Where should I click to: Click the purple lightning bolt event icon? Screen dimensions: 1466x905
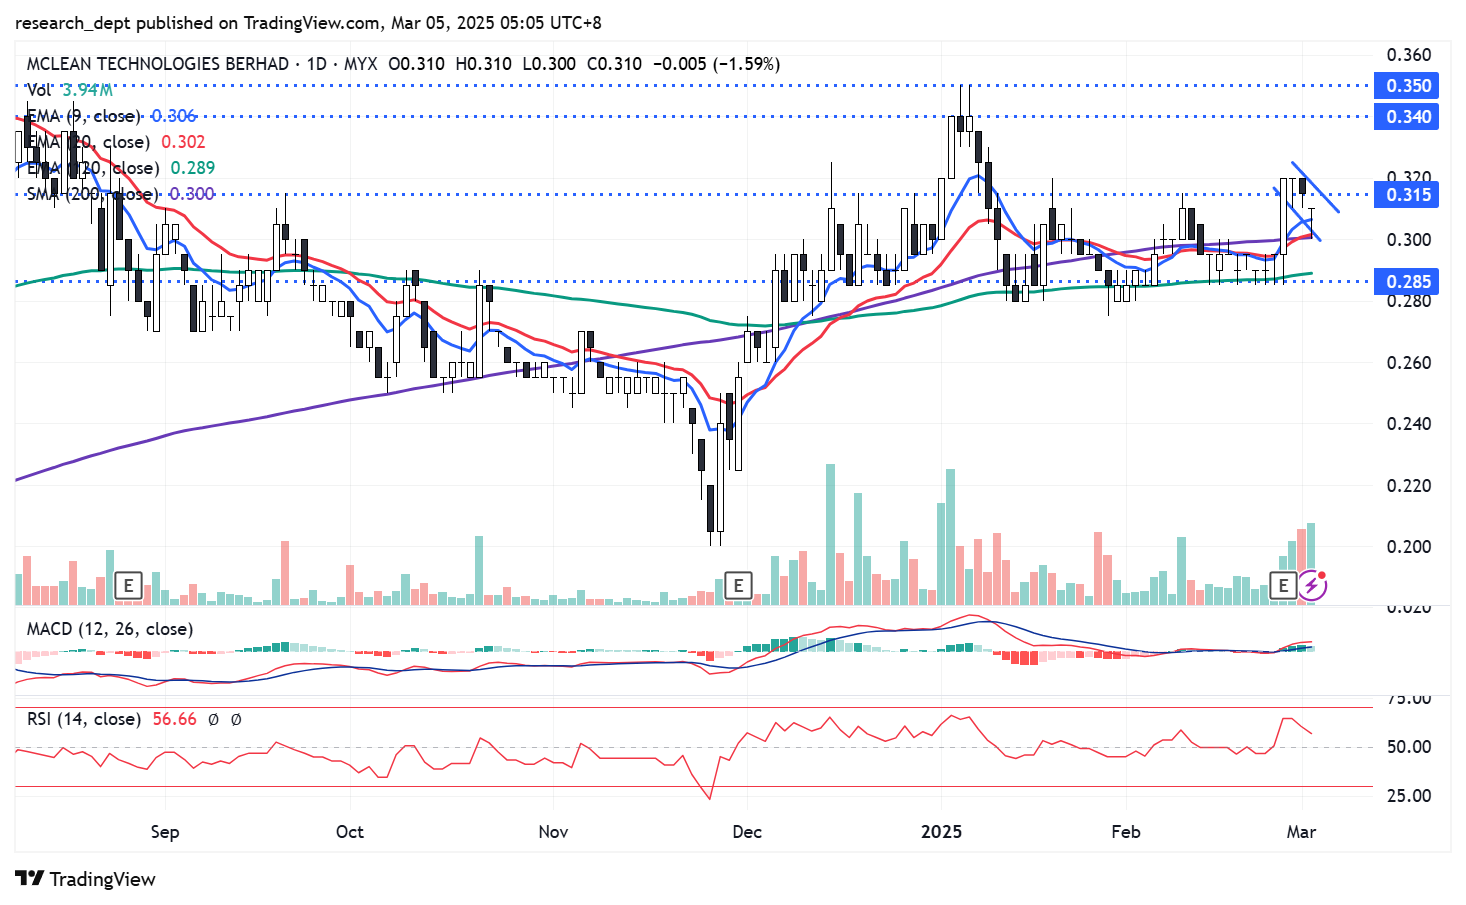1312,586
